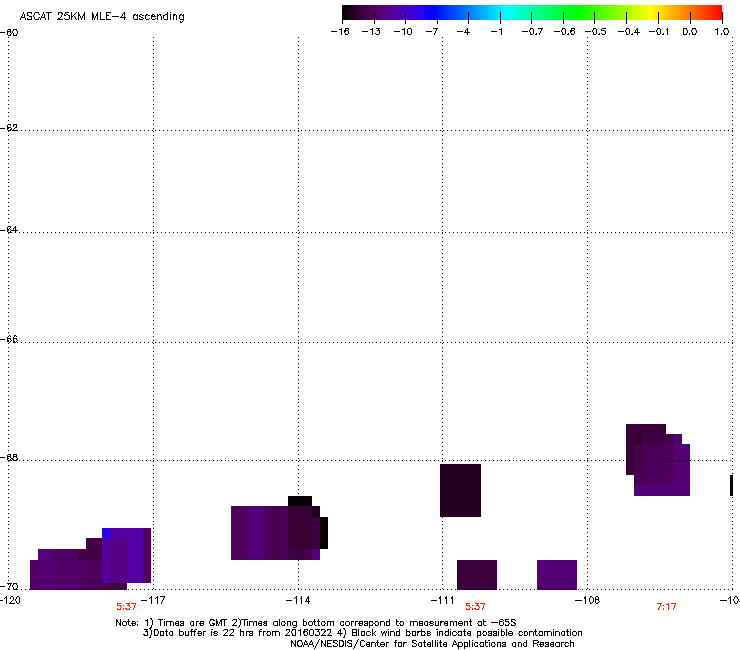Click the dark block at the bottom right of -111
The image size is (740, 650).
click(x=477, y=574)
